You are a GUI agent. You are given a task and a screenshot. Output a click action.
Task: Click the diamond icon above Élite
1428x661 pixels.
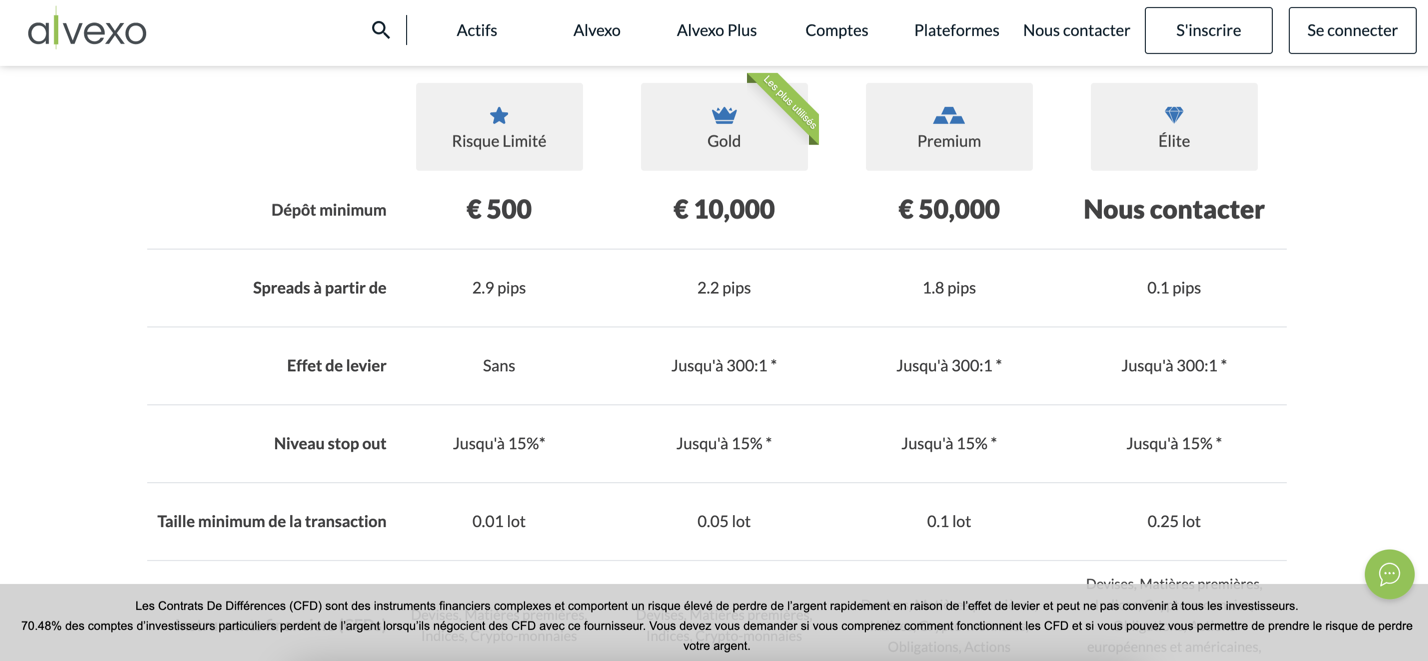click(1173, 113)
